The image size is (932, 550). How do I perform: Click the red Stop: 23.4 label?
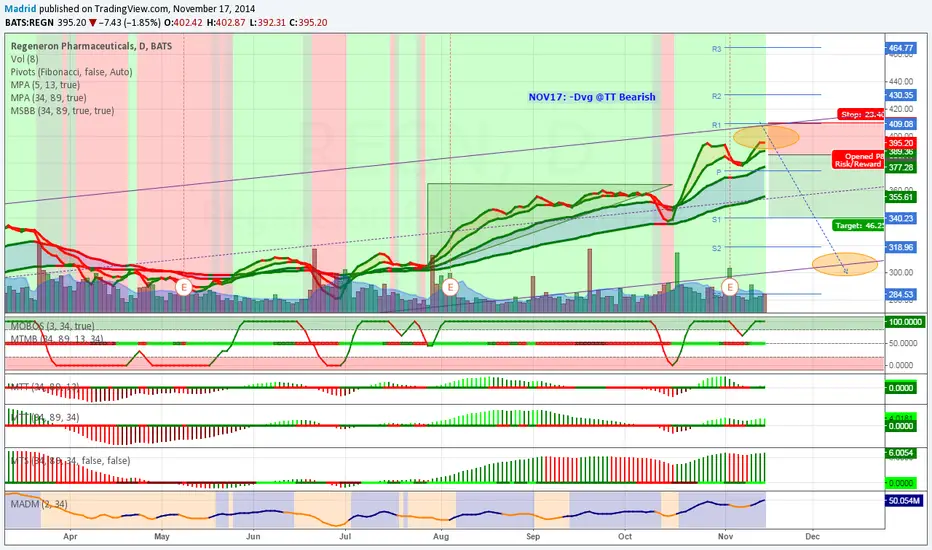[861, 114]
